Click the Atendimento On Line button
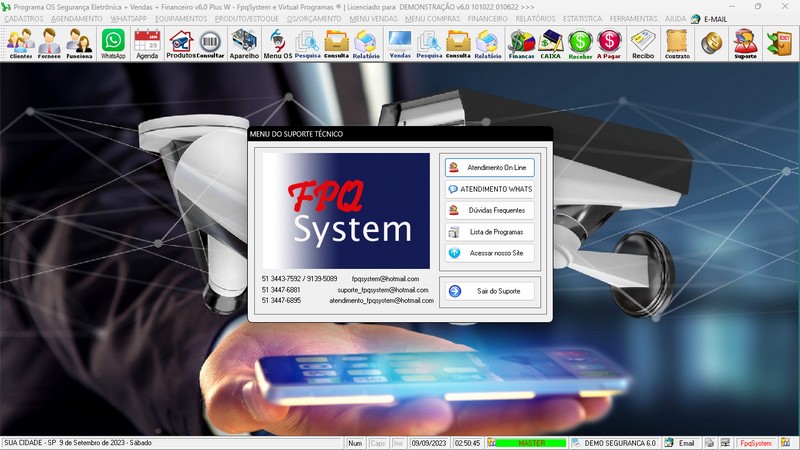The image size is (800, 450). [x=490, y=167]
